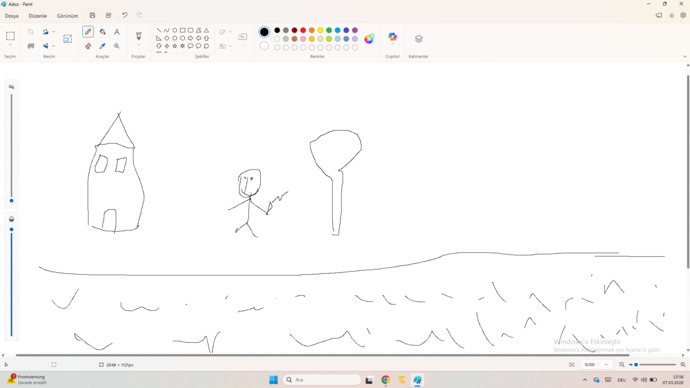Select the Text tool
The image size is (690, 388).
click(117, 32)
